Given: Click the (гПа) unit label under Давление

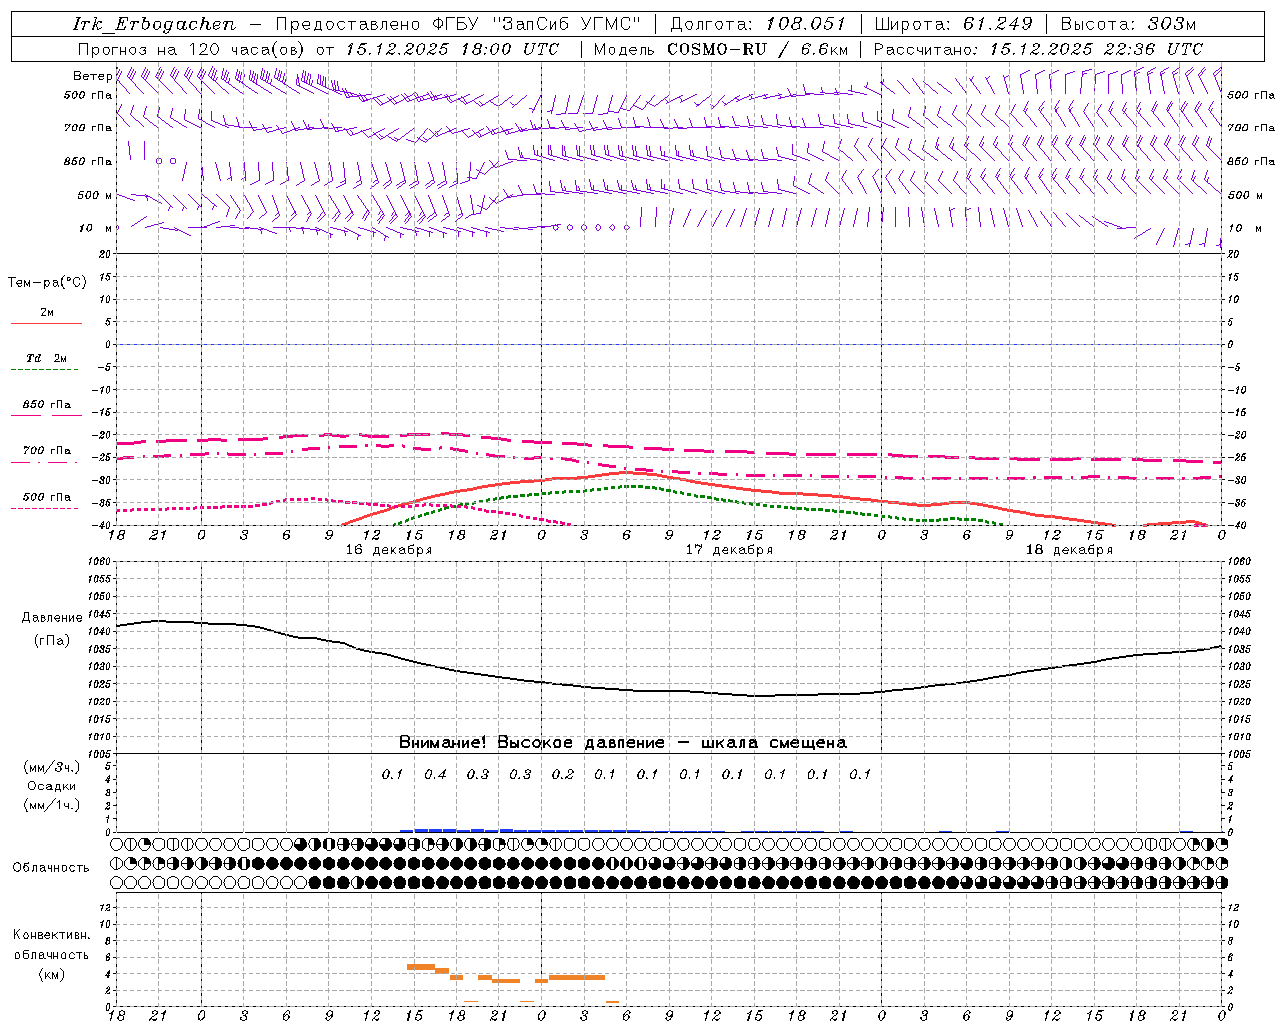Looking at the screenshot, I should (x=52, y=641).
